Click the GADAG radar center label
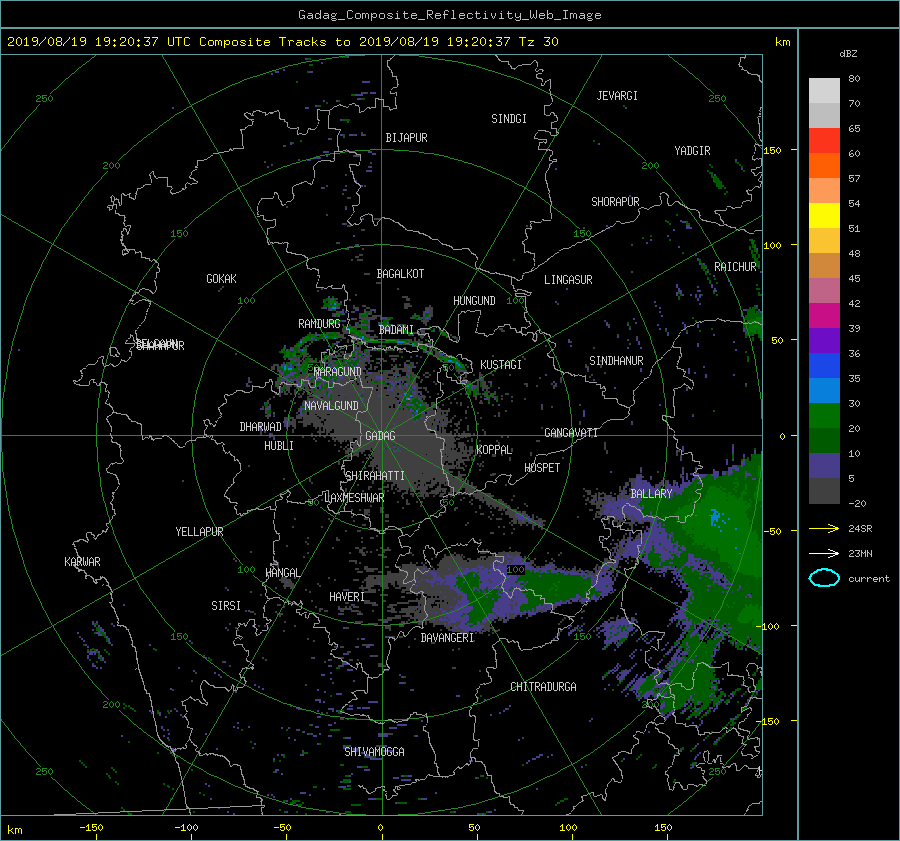The image size is (900, 841). tap(380, 436)
